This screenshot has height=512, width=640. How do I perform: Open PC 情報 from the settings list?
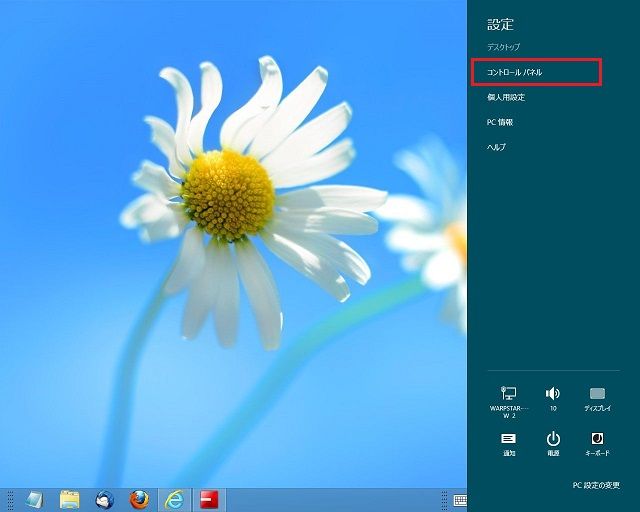click(500, 122)
